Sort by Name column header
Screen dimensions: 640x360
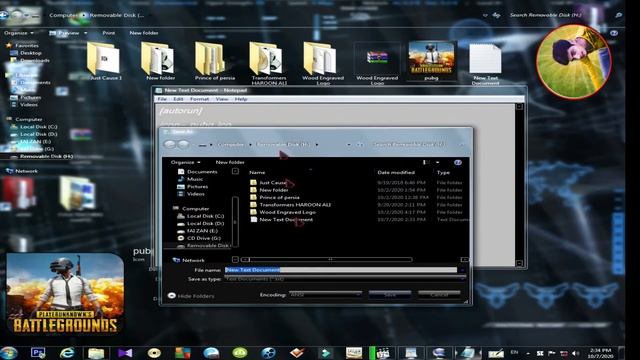coord(257,173)
